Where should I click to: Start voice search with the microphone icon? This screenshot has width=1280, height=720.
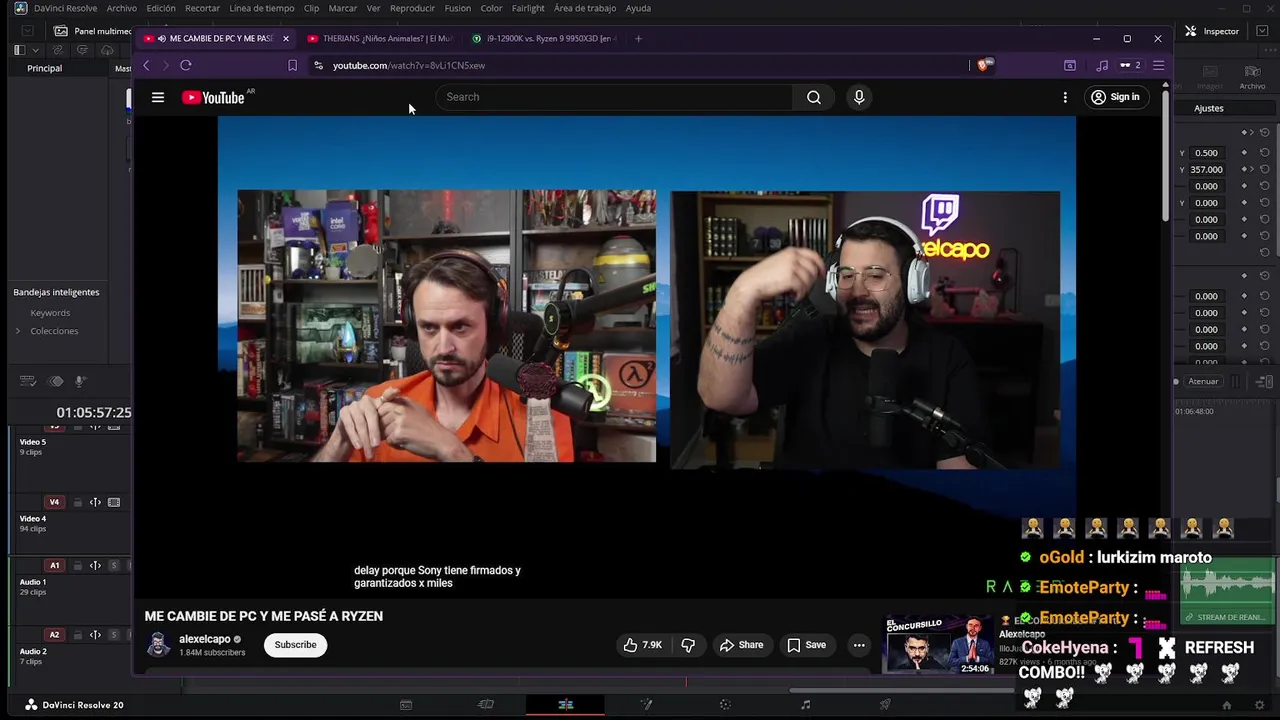859,97
